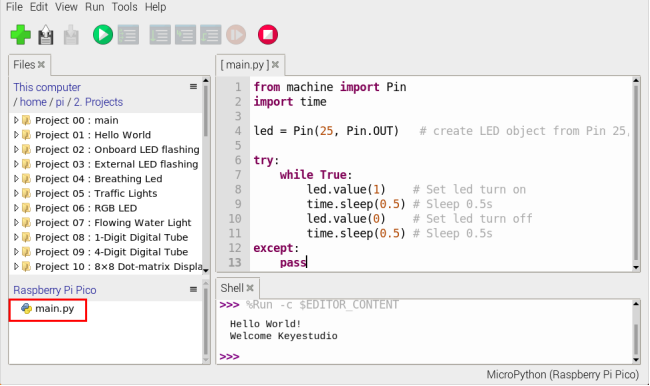Expand Project 08 : 1-Digit Digital Tube folder
Image resolution: width=650 pixels, height=386 pixels.
(16, 237)
